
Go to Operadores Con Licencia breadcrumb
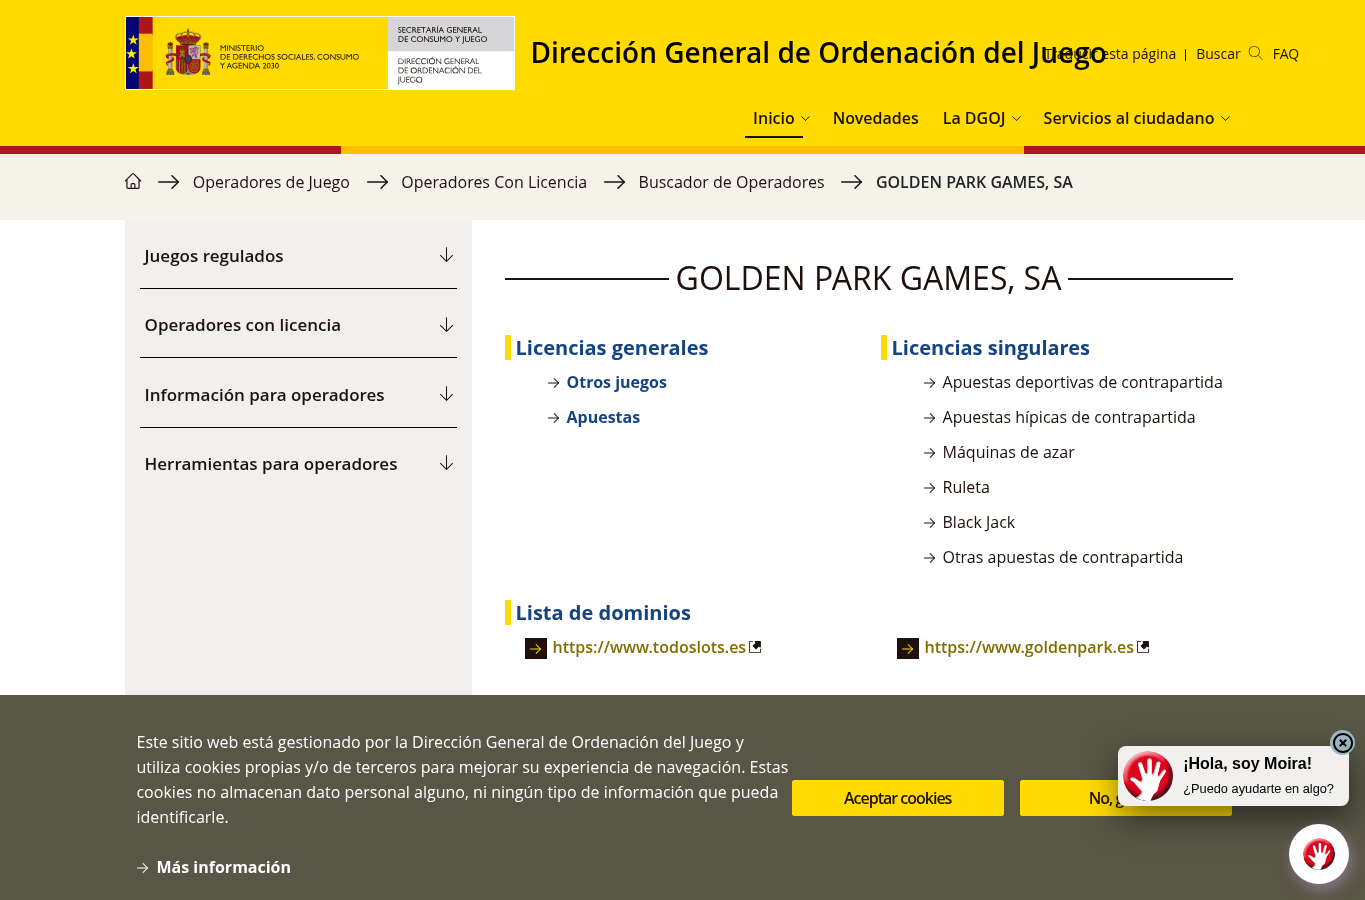click(494, 182)
